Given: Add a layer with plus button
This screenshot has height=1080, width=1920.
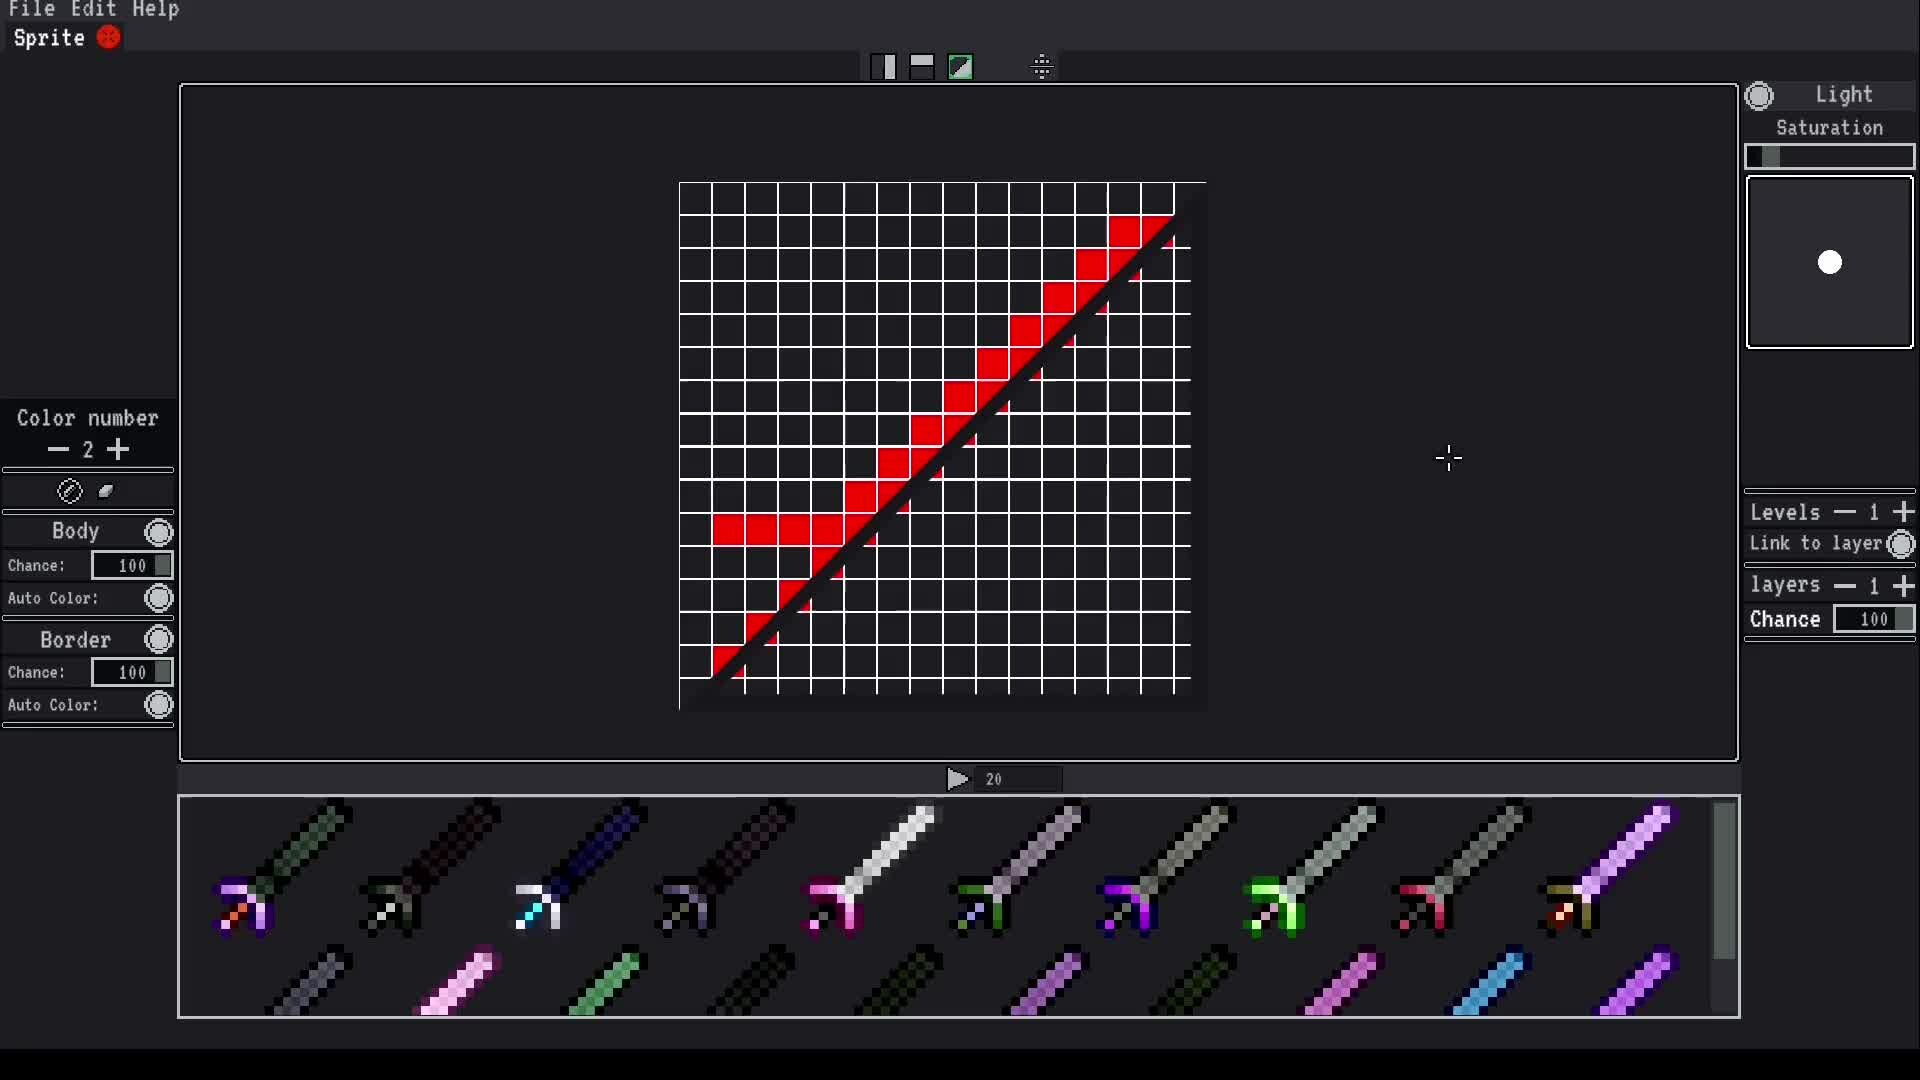Looking at the screenshot, I should pos(1903,585).
